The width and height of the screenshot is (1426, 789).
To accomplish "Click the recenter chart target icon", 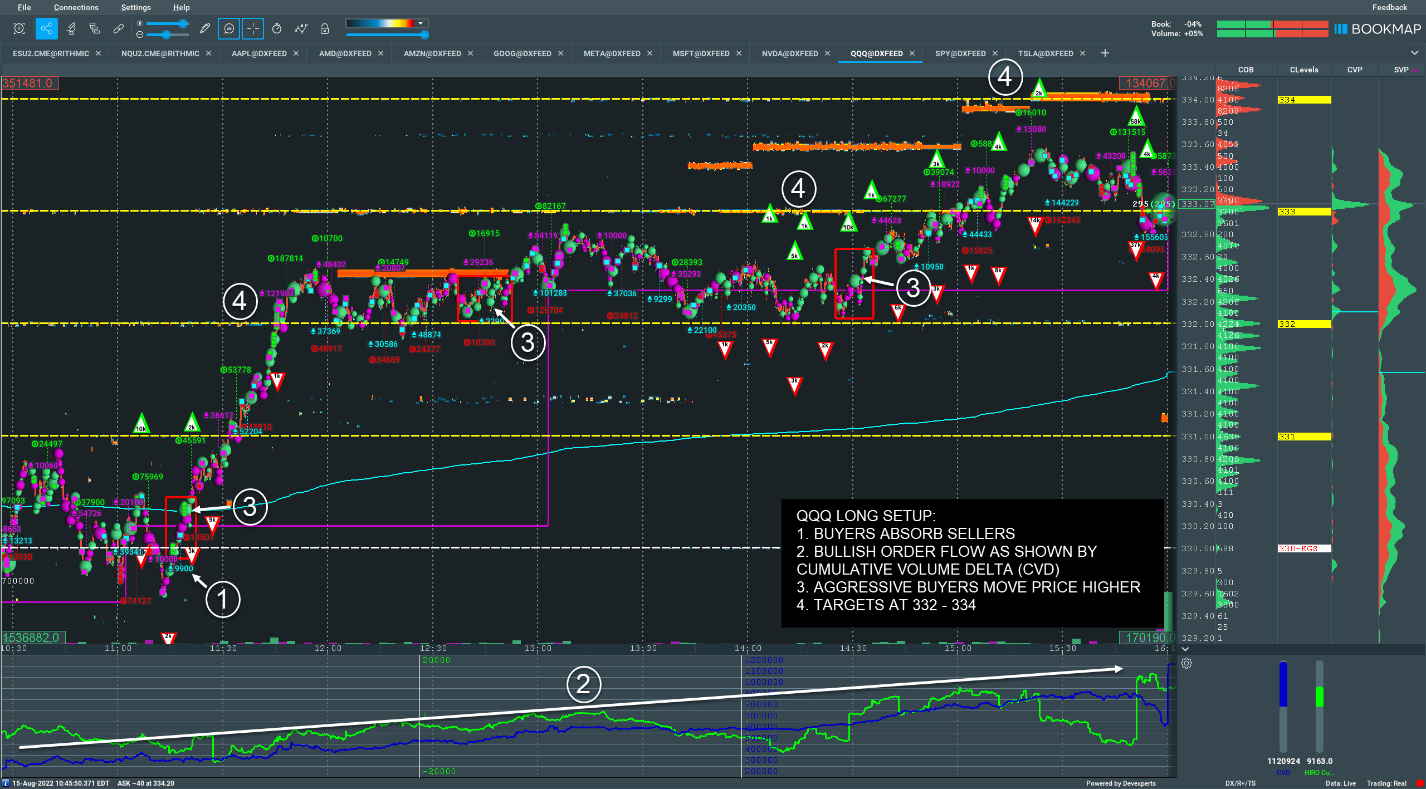I will (20, 28).
